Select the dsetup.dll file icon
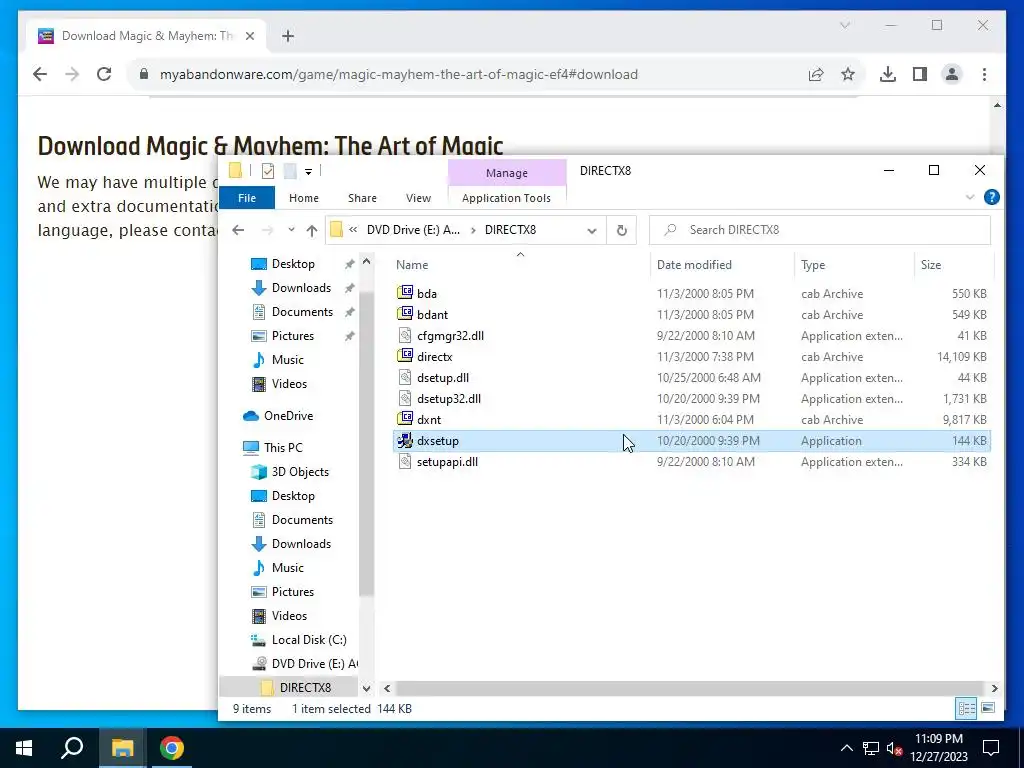Viewport: 1024px width, 768px height. click(x=405, y=377)
